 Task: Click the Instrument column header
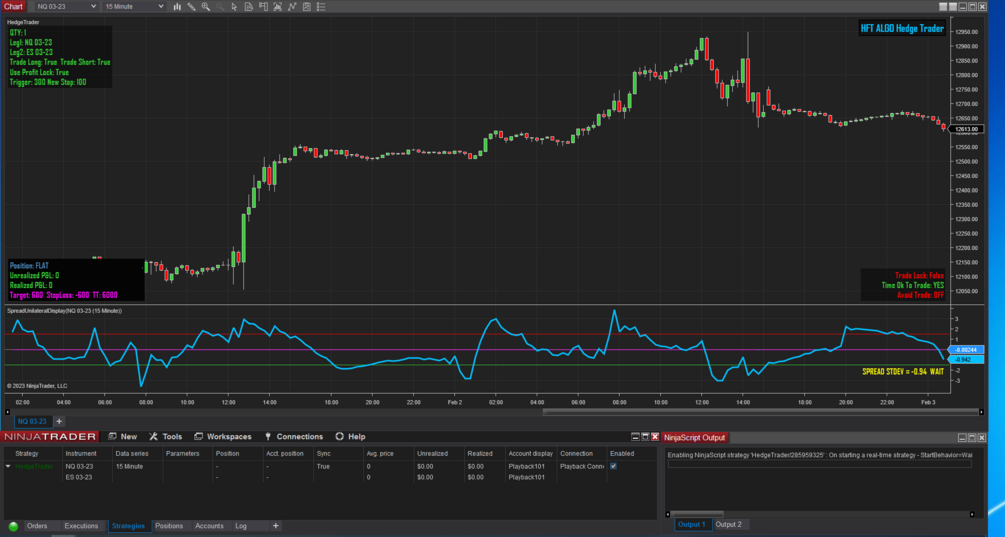(x=81, y=453)
